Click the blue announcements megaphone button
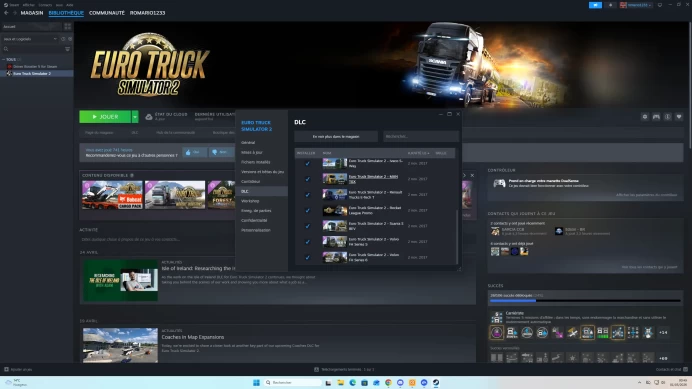The width and height of the screenshot is (692, 389). [x=595, y=5]
